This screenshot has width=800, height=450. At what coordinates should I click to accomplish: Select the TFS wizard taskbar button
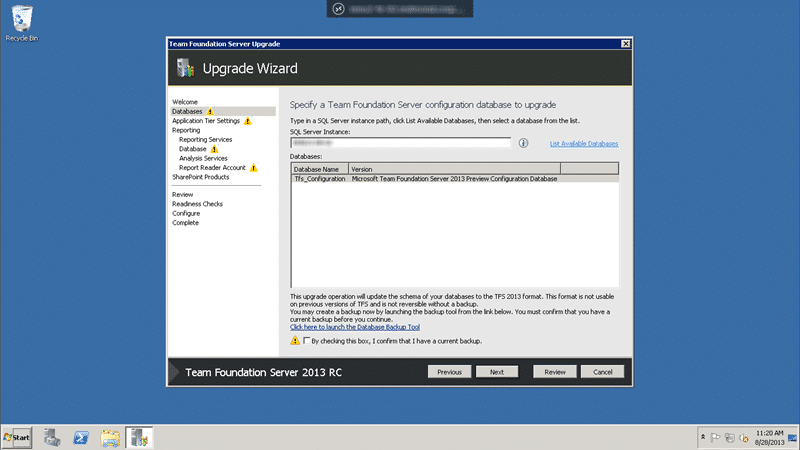click(x=139, y=438)
